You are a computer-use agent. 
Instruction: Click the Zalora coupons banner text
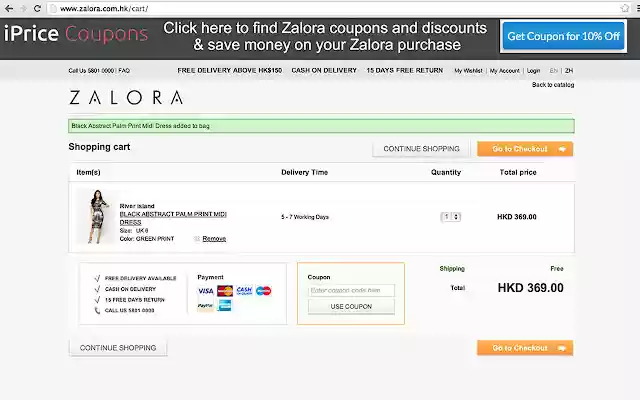325,36
